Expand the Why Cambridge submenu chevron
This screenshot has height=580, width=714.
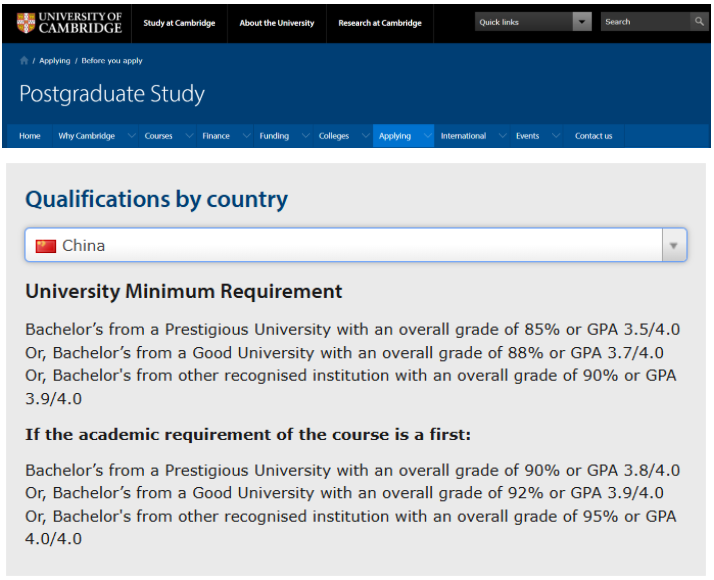click(132, 136)
